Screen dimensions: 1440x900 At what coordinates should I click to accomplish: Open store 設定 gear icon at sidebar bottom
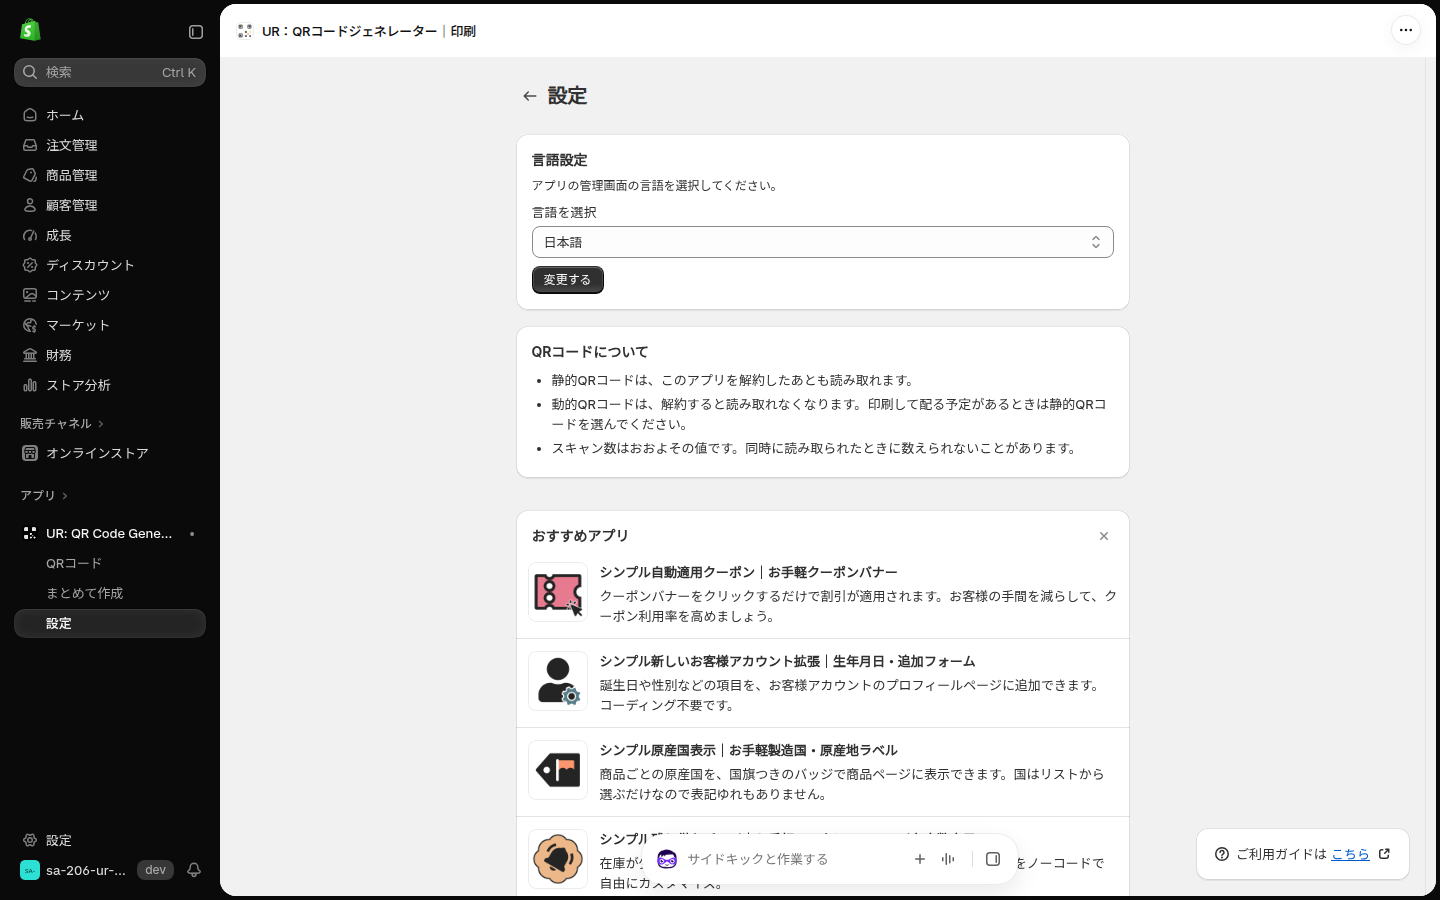[30, 840]
